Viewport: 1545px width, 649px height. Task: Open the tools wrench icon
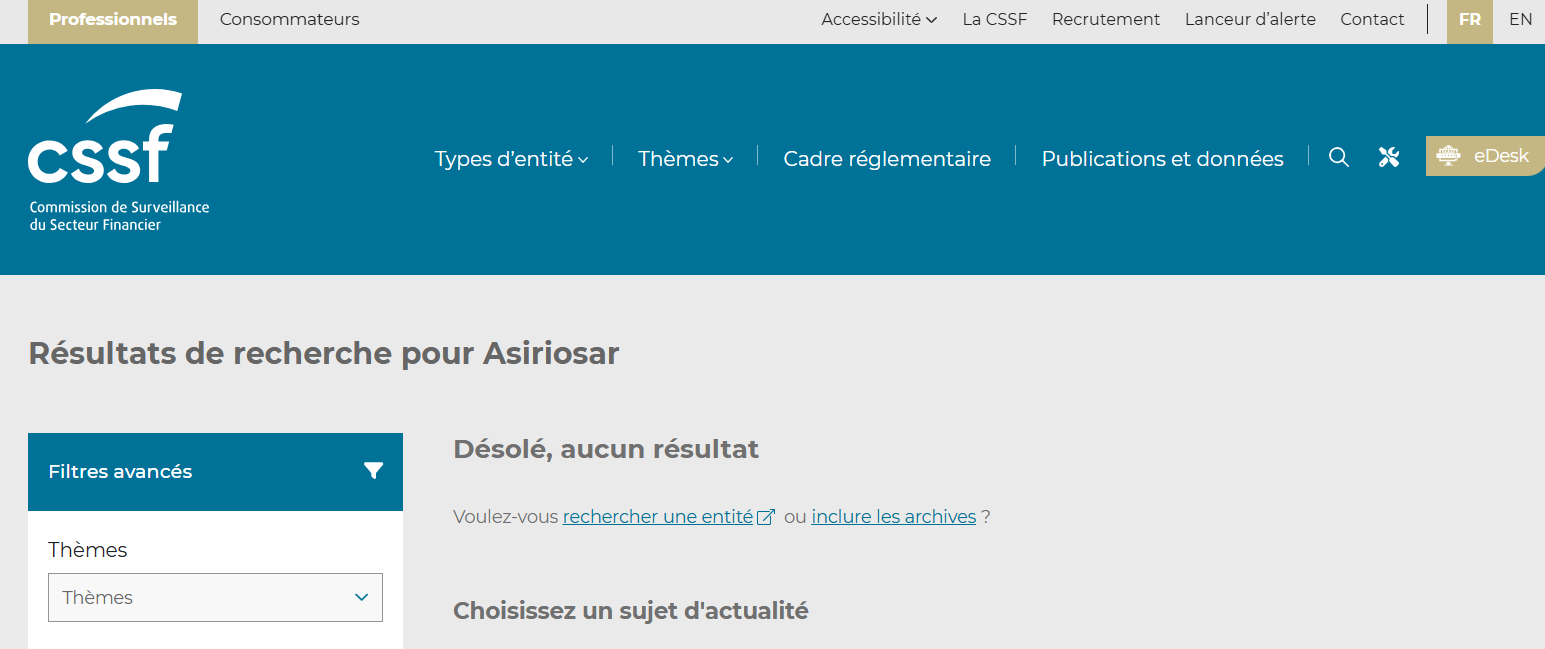click(x=1388, y=157)
